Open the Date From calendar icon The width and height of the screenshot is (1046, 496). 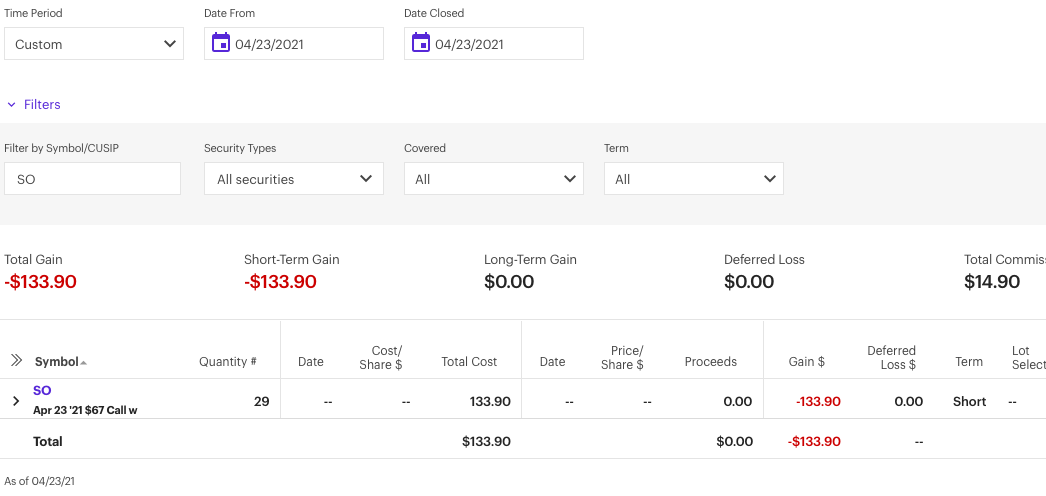point(221,43)
